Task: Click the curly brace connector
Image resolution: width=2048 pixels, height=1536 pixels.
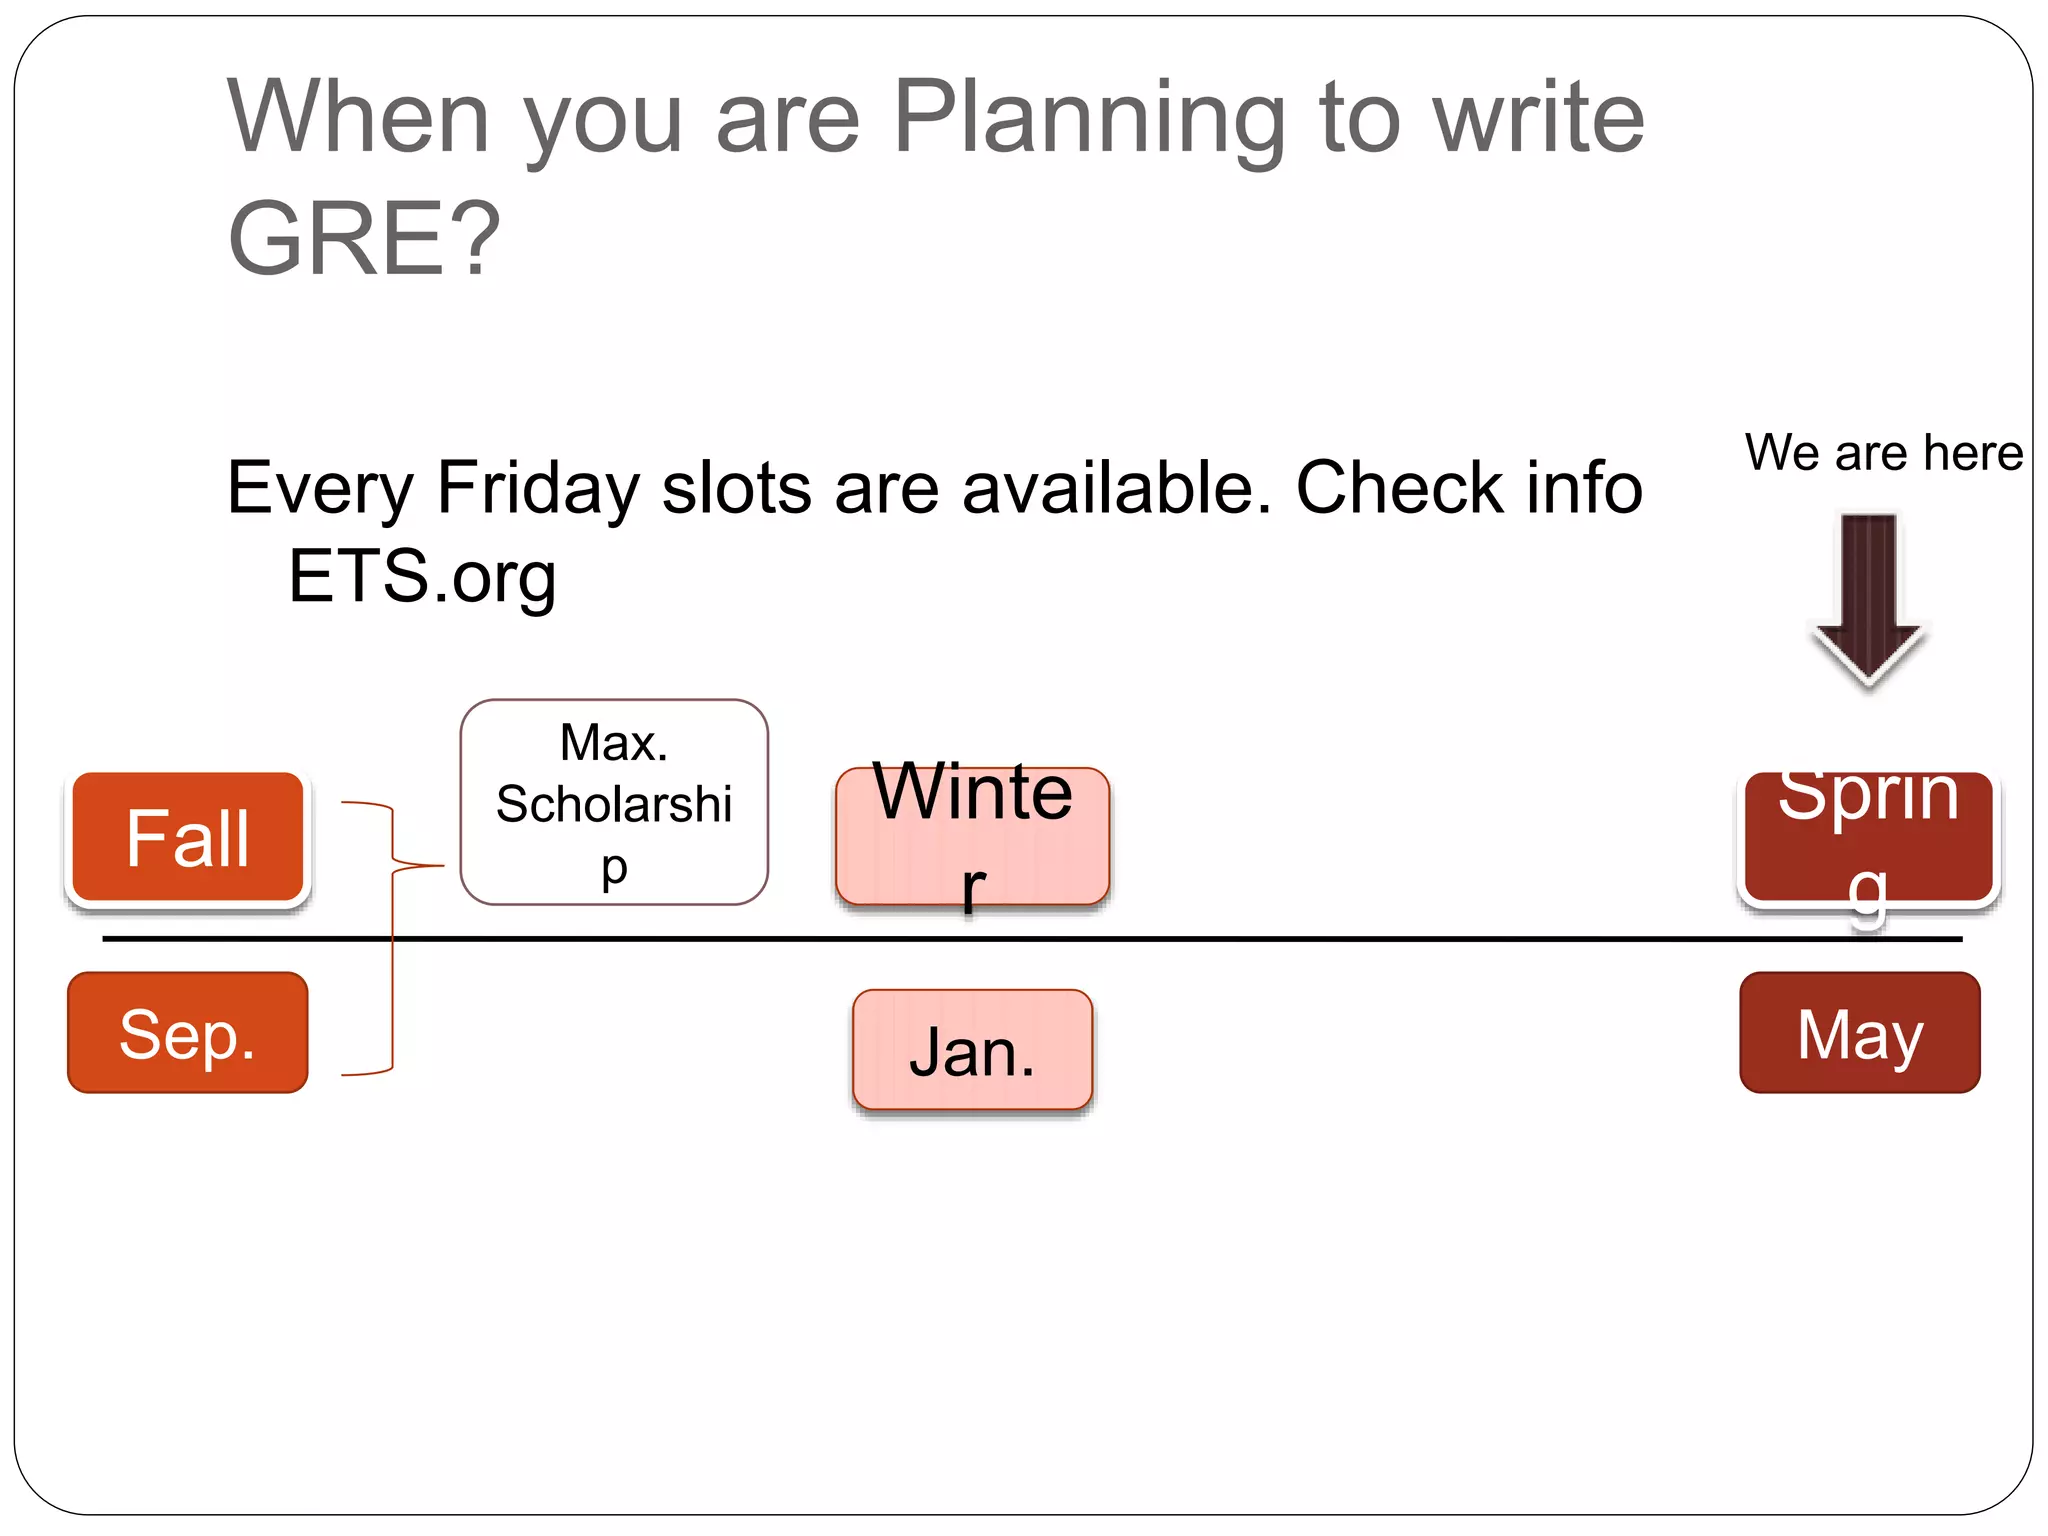Action: (391, 938)
